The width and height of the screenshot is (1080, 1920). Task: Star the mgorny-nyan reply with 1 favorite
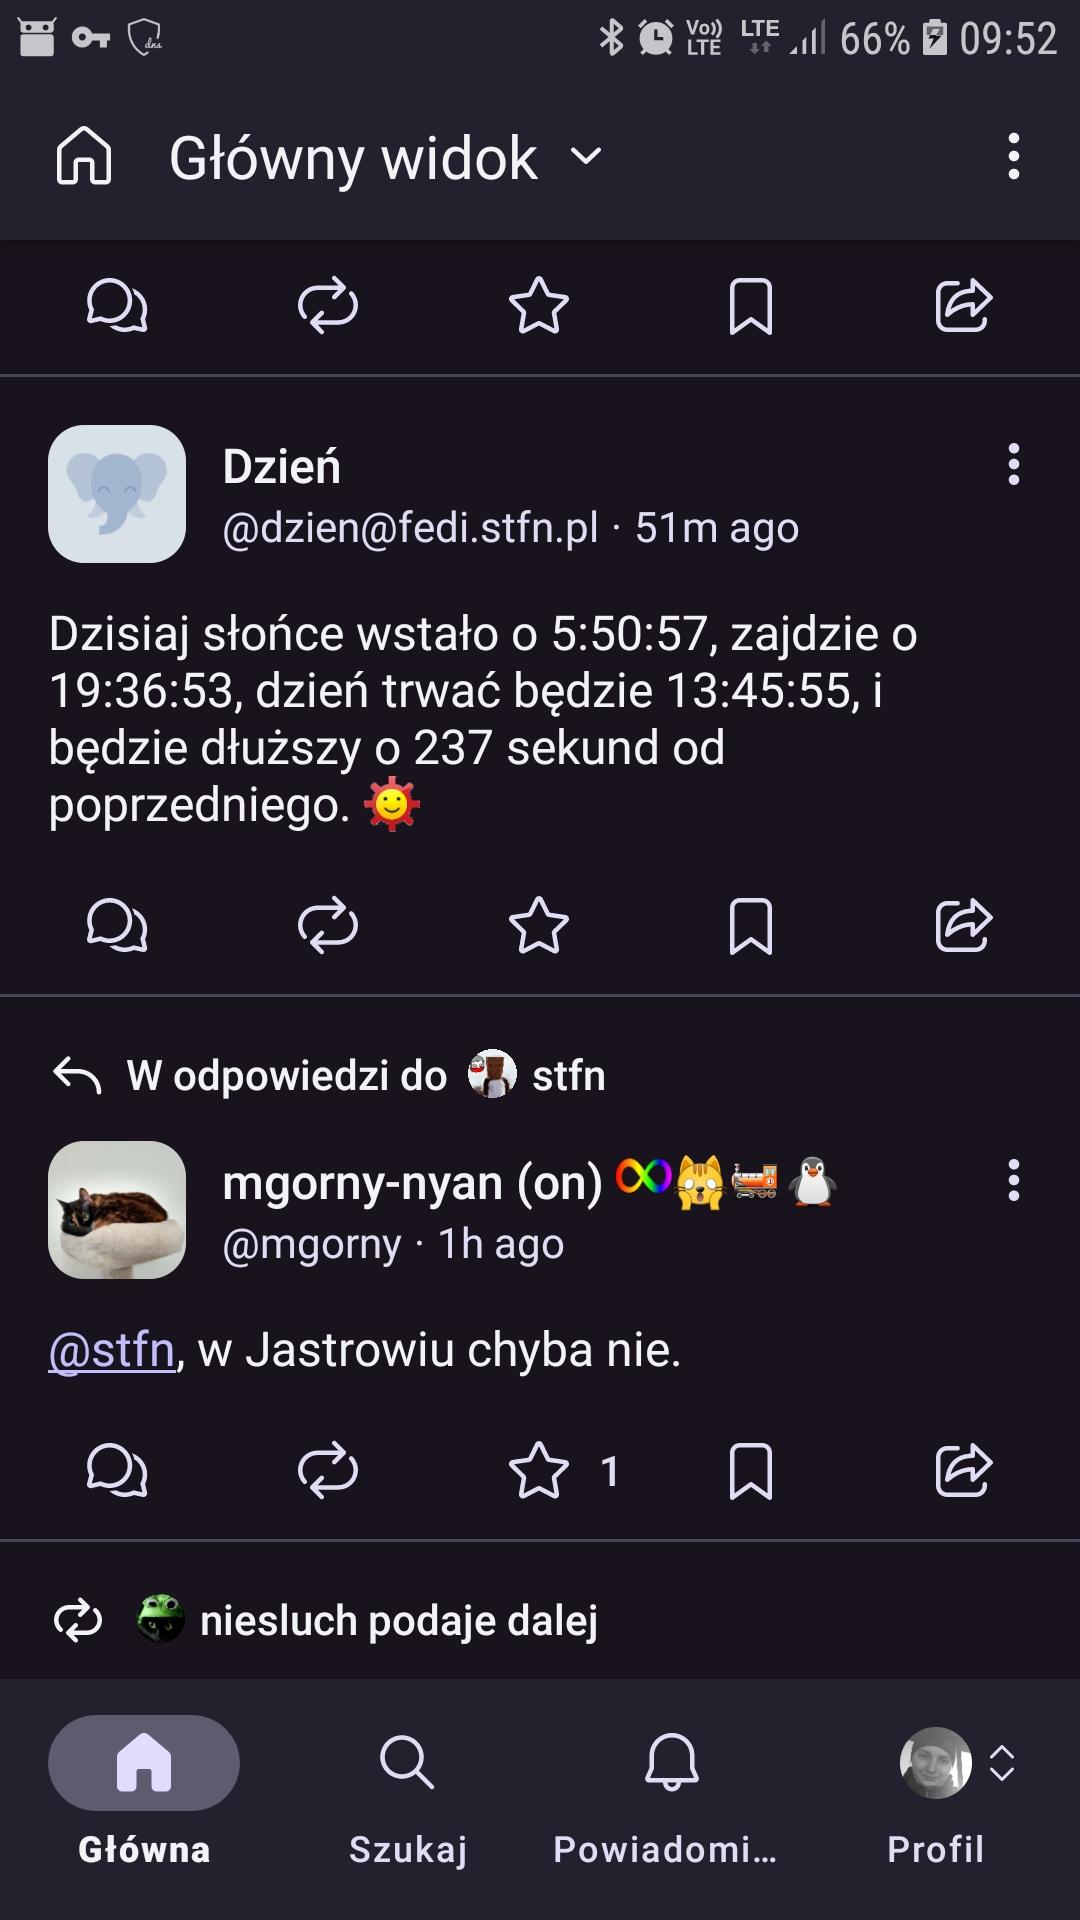pyautogui.click(x=539, y=1470)
